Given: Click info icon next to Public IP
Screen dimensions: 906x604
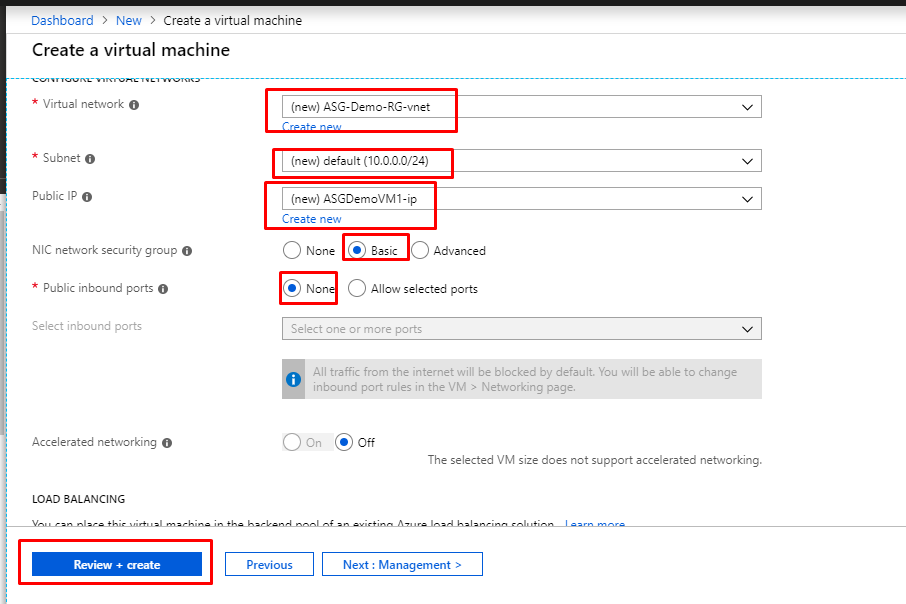Looking at the screenshot, I should click(87, 198).
